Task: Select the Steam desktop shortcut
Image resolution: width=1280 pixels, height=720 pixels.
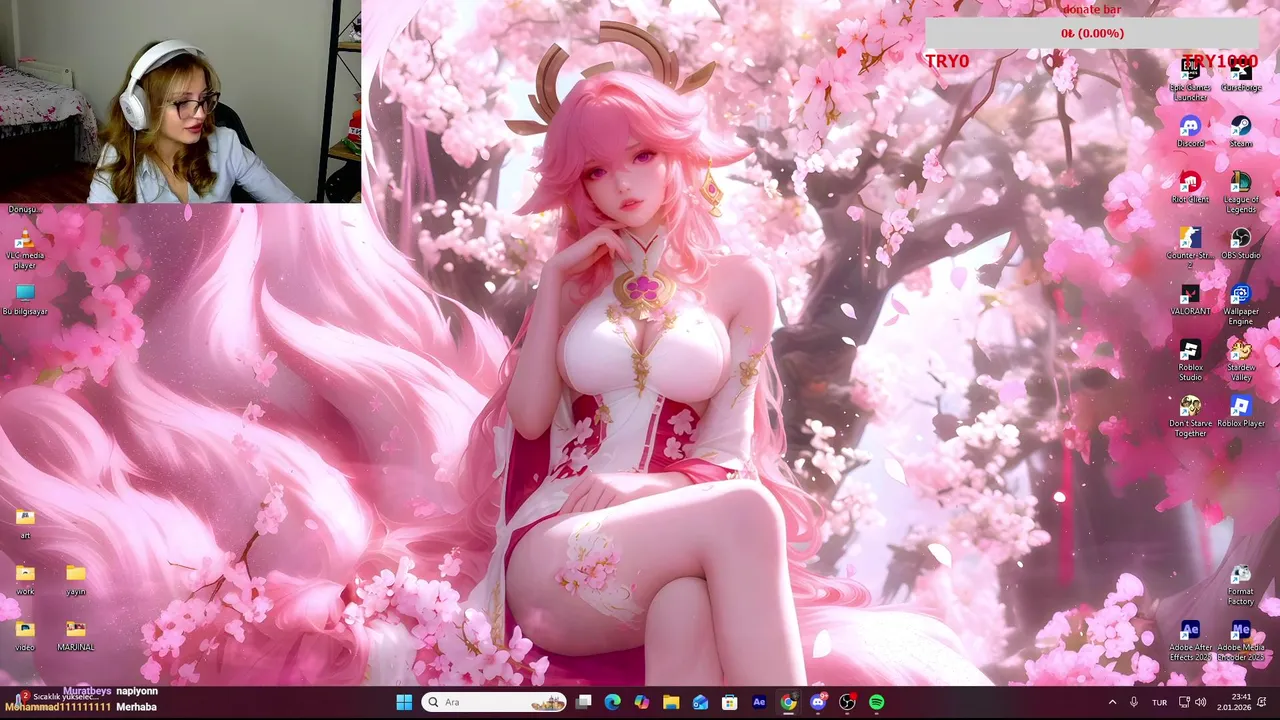Action: click(1241, 132)
